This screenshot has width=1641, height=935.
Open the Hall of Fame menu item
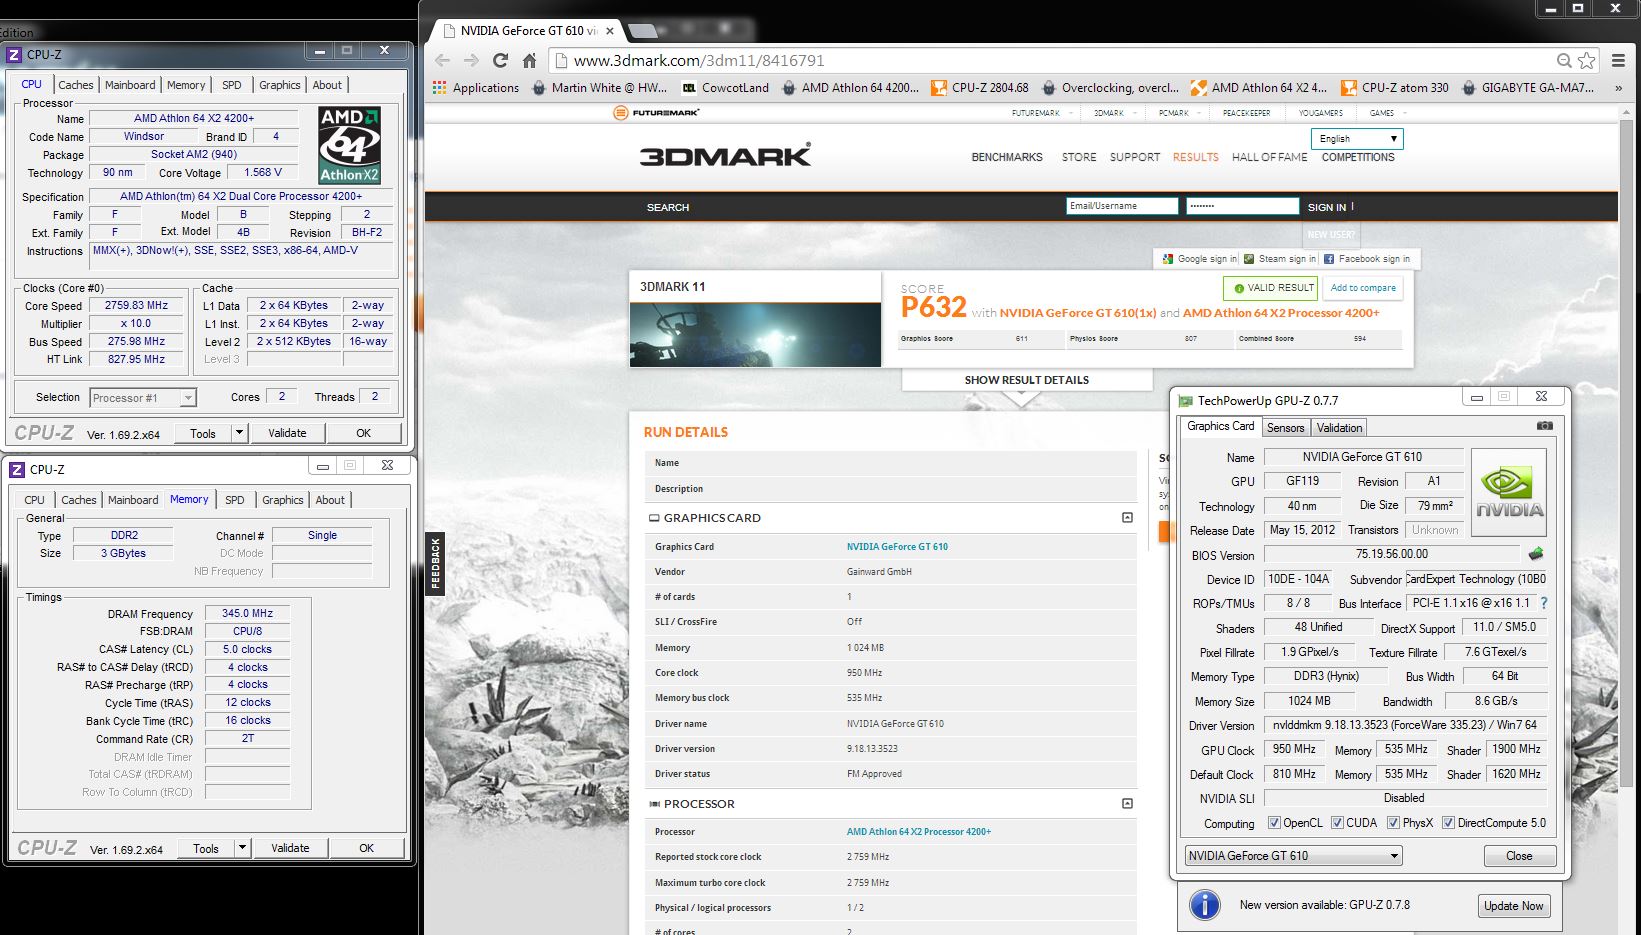click(1270, 157)
